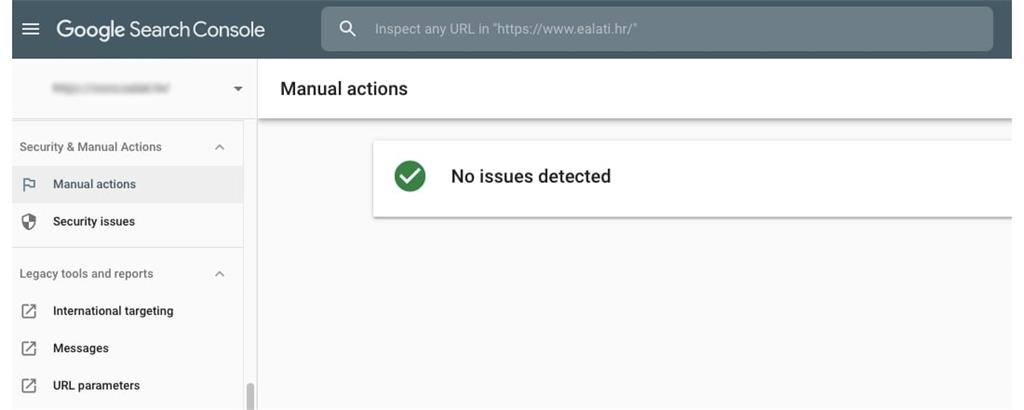Image resolution: width=1024 pixels, height=410 pixels.
Task: Click the Manual actions flag icon
Action: [29, 185]
